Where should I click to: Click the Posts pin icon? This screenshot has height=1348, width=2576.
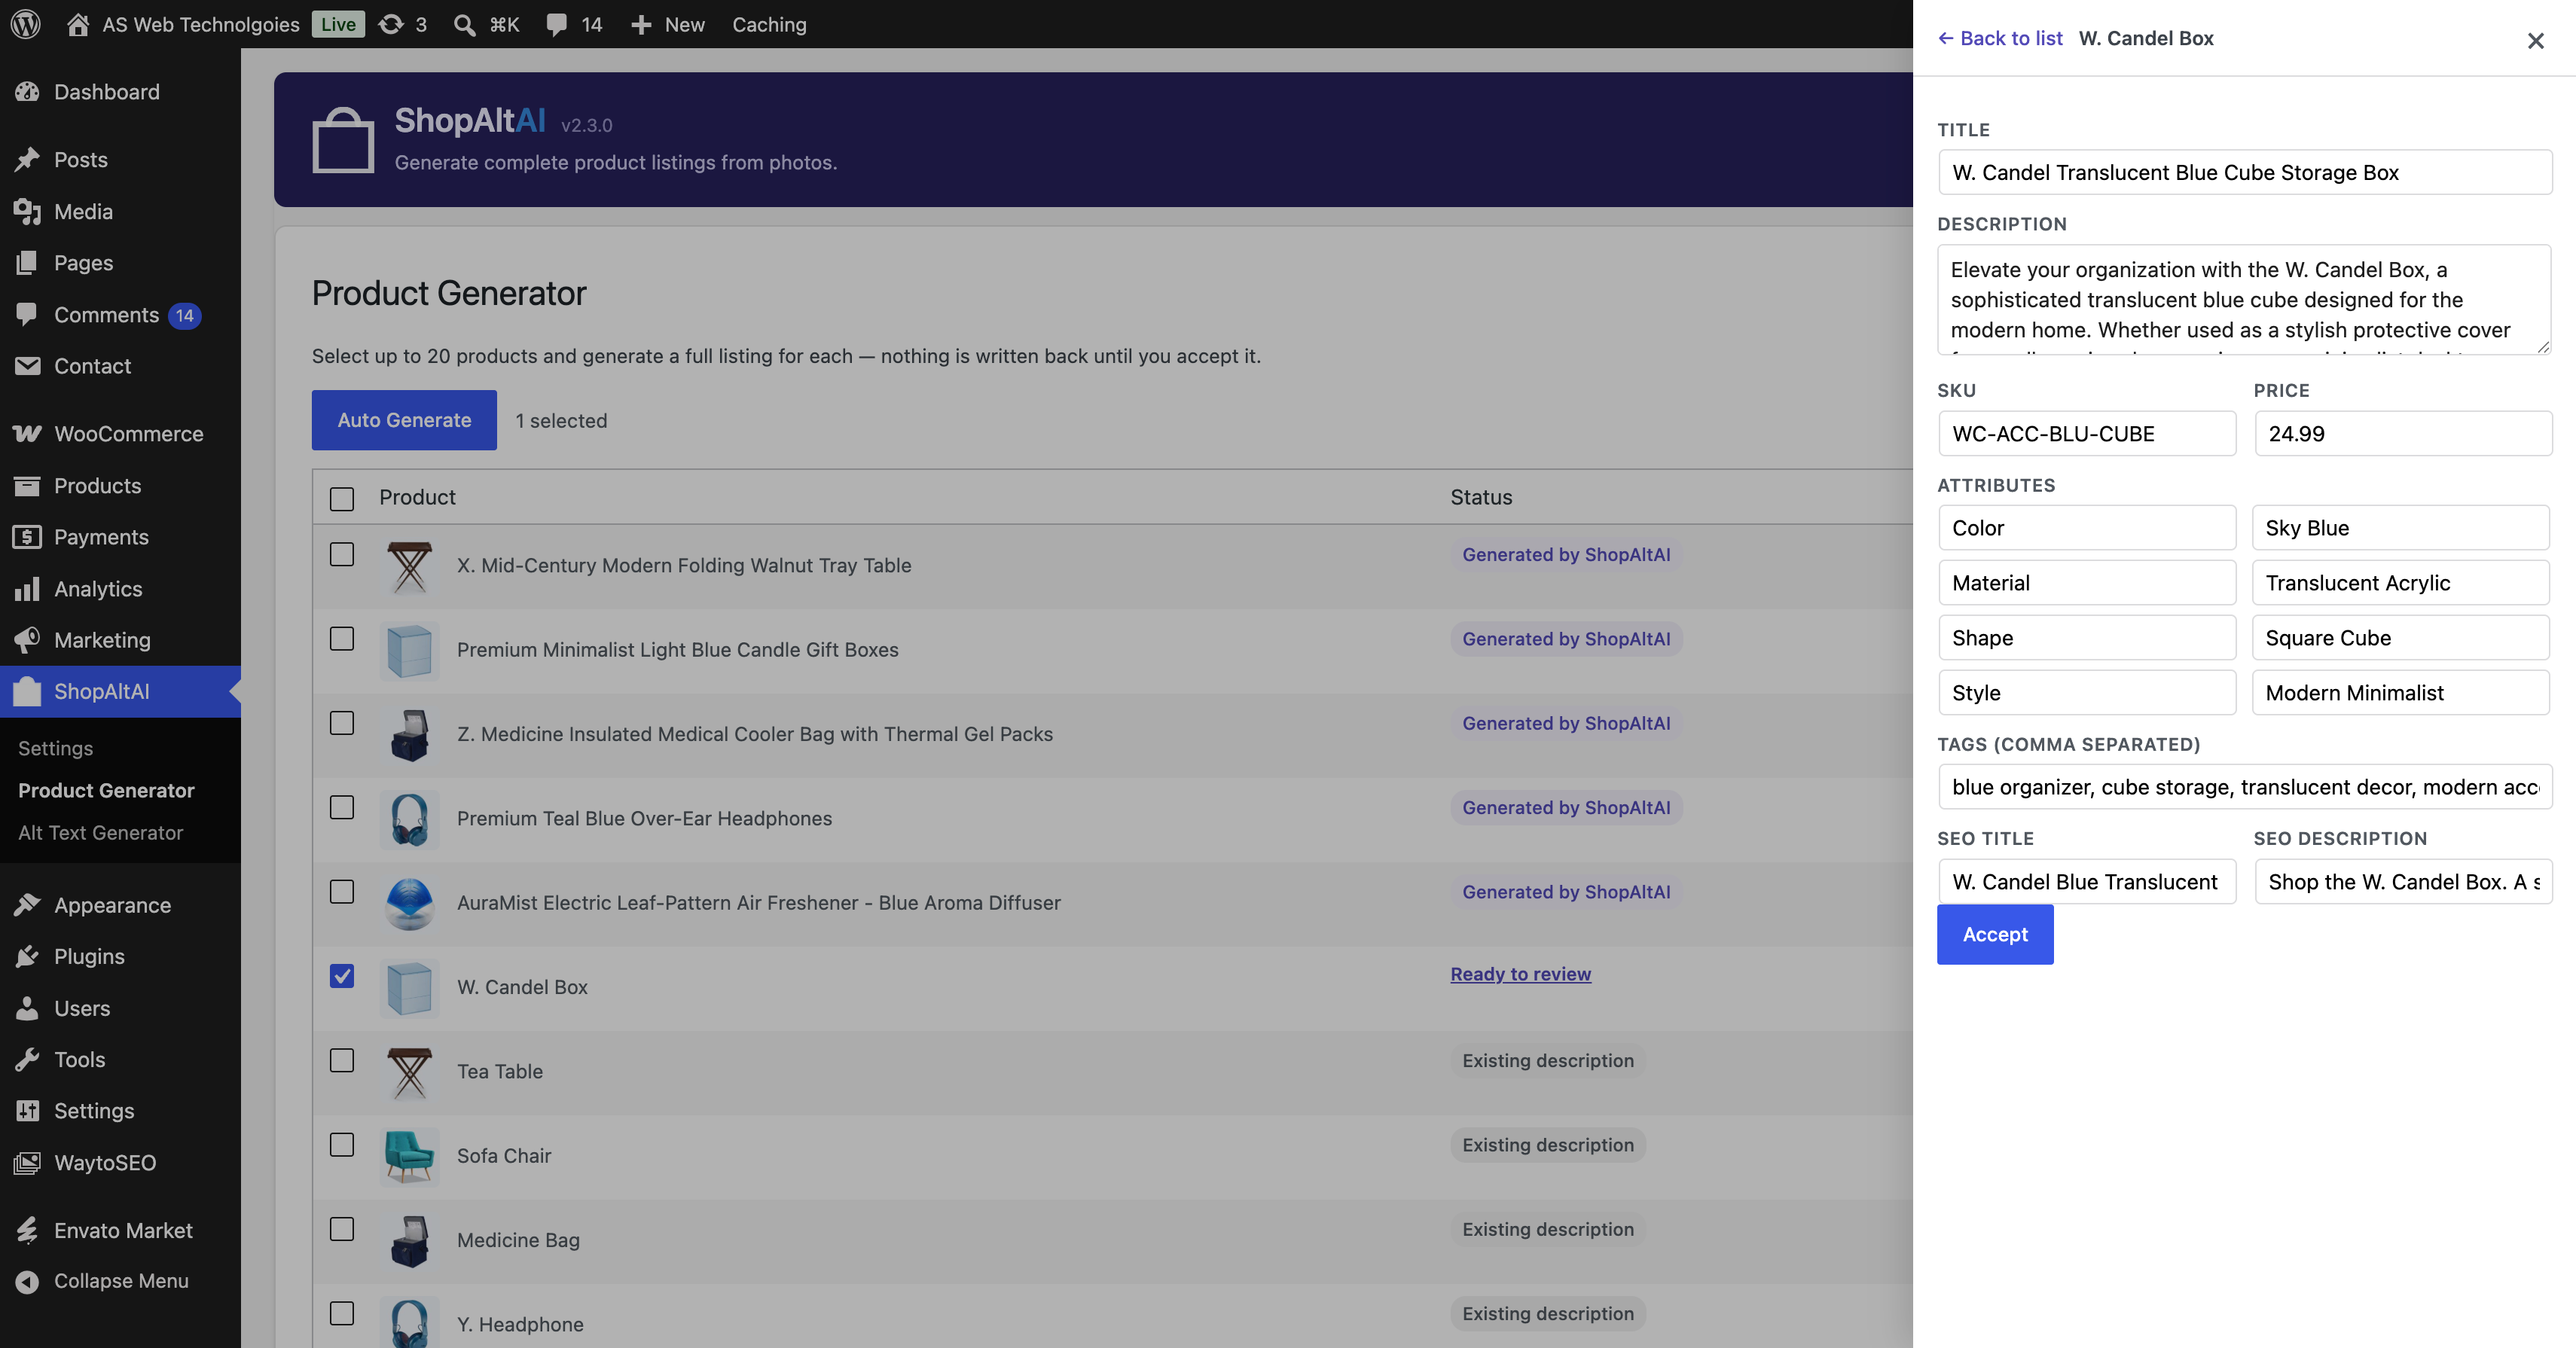click(28, 160)
